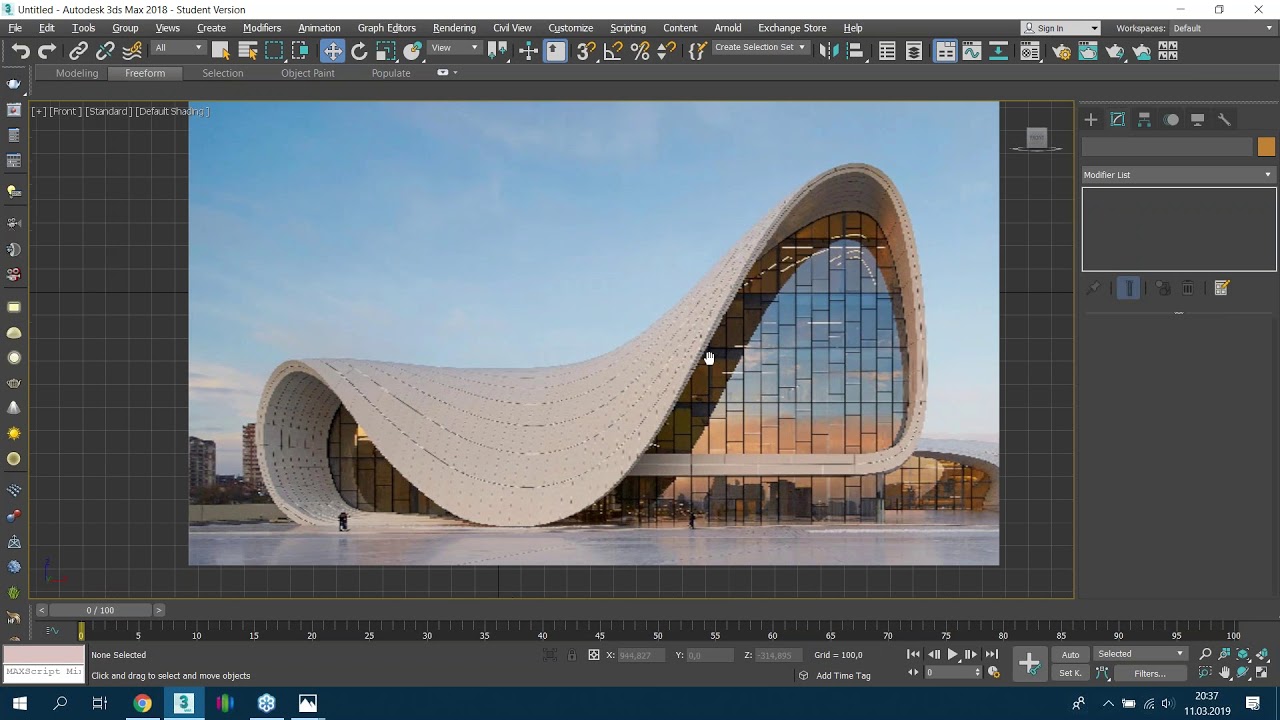This screenshot has height=720, width=1280.
Task: Click the time slider 0 / 100 handle
Action: 100,610
